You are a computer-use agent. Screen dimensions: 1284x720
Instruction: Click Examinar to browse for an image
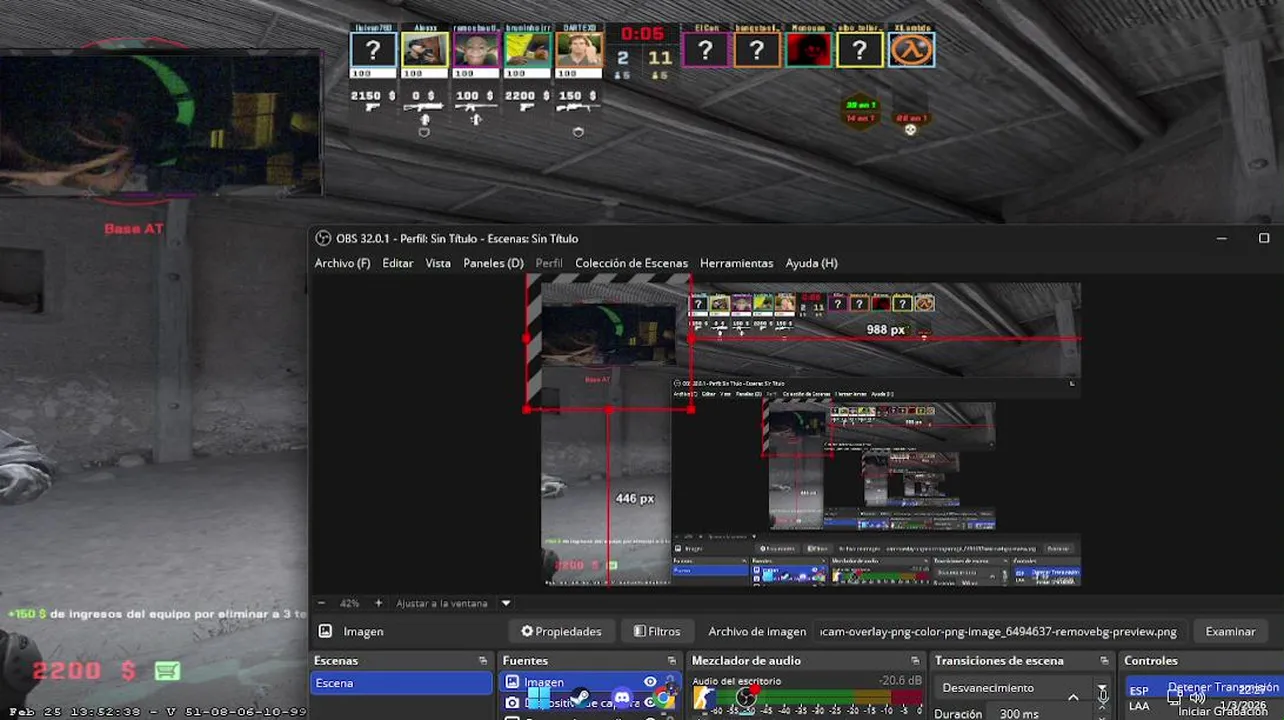[x=1230, y=631]
